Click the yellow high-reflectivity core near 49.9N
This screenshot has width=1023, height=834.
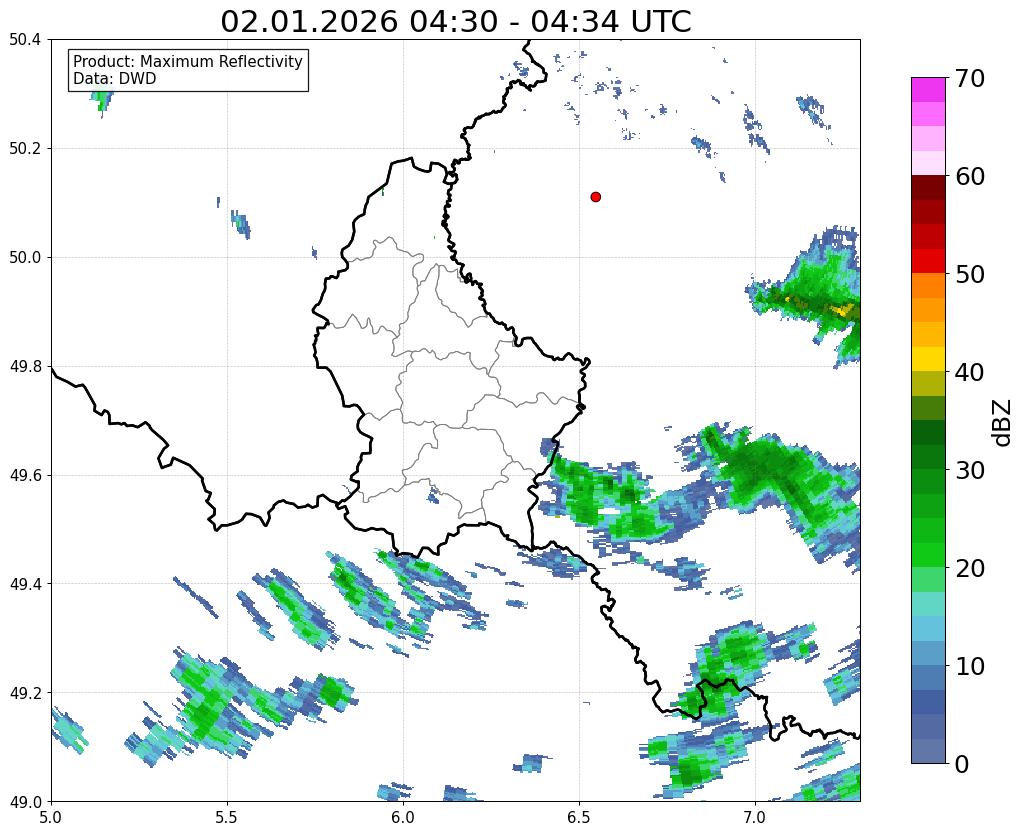pos(844,310)
